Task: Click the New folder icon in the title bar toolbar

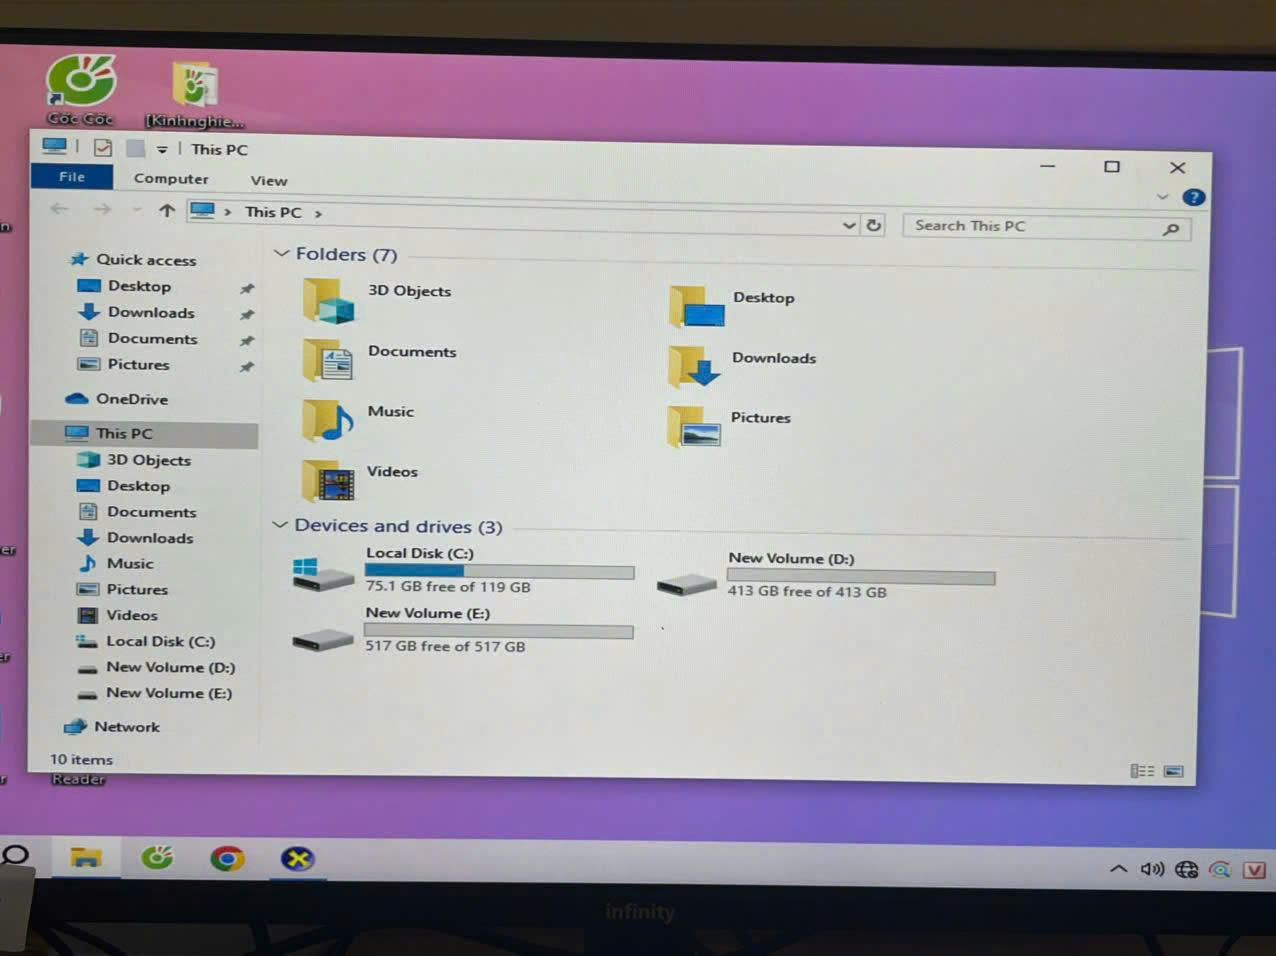Action: click(x=135, y=149)
